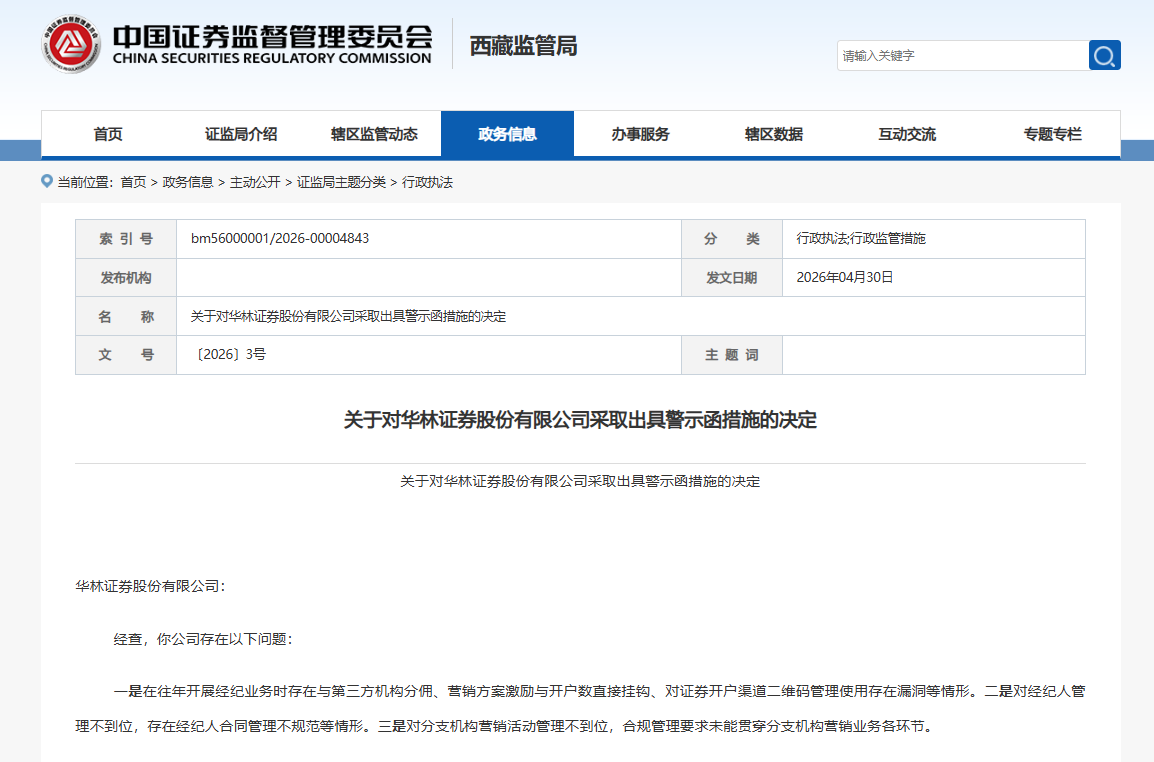This screenshot has height=762, width=1154.
Task: Follow the 行政执法 breadcrumb link
Action: (x=428, y=182)
